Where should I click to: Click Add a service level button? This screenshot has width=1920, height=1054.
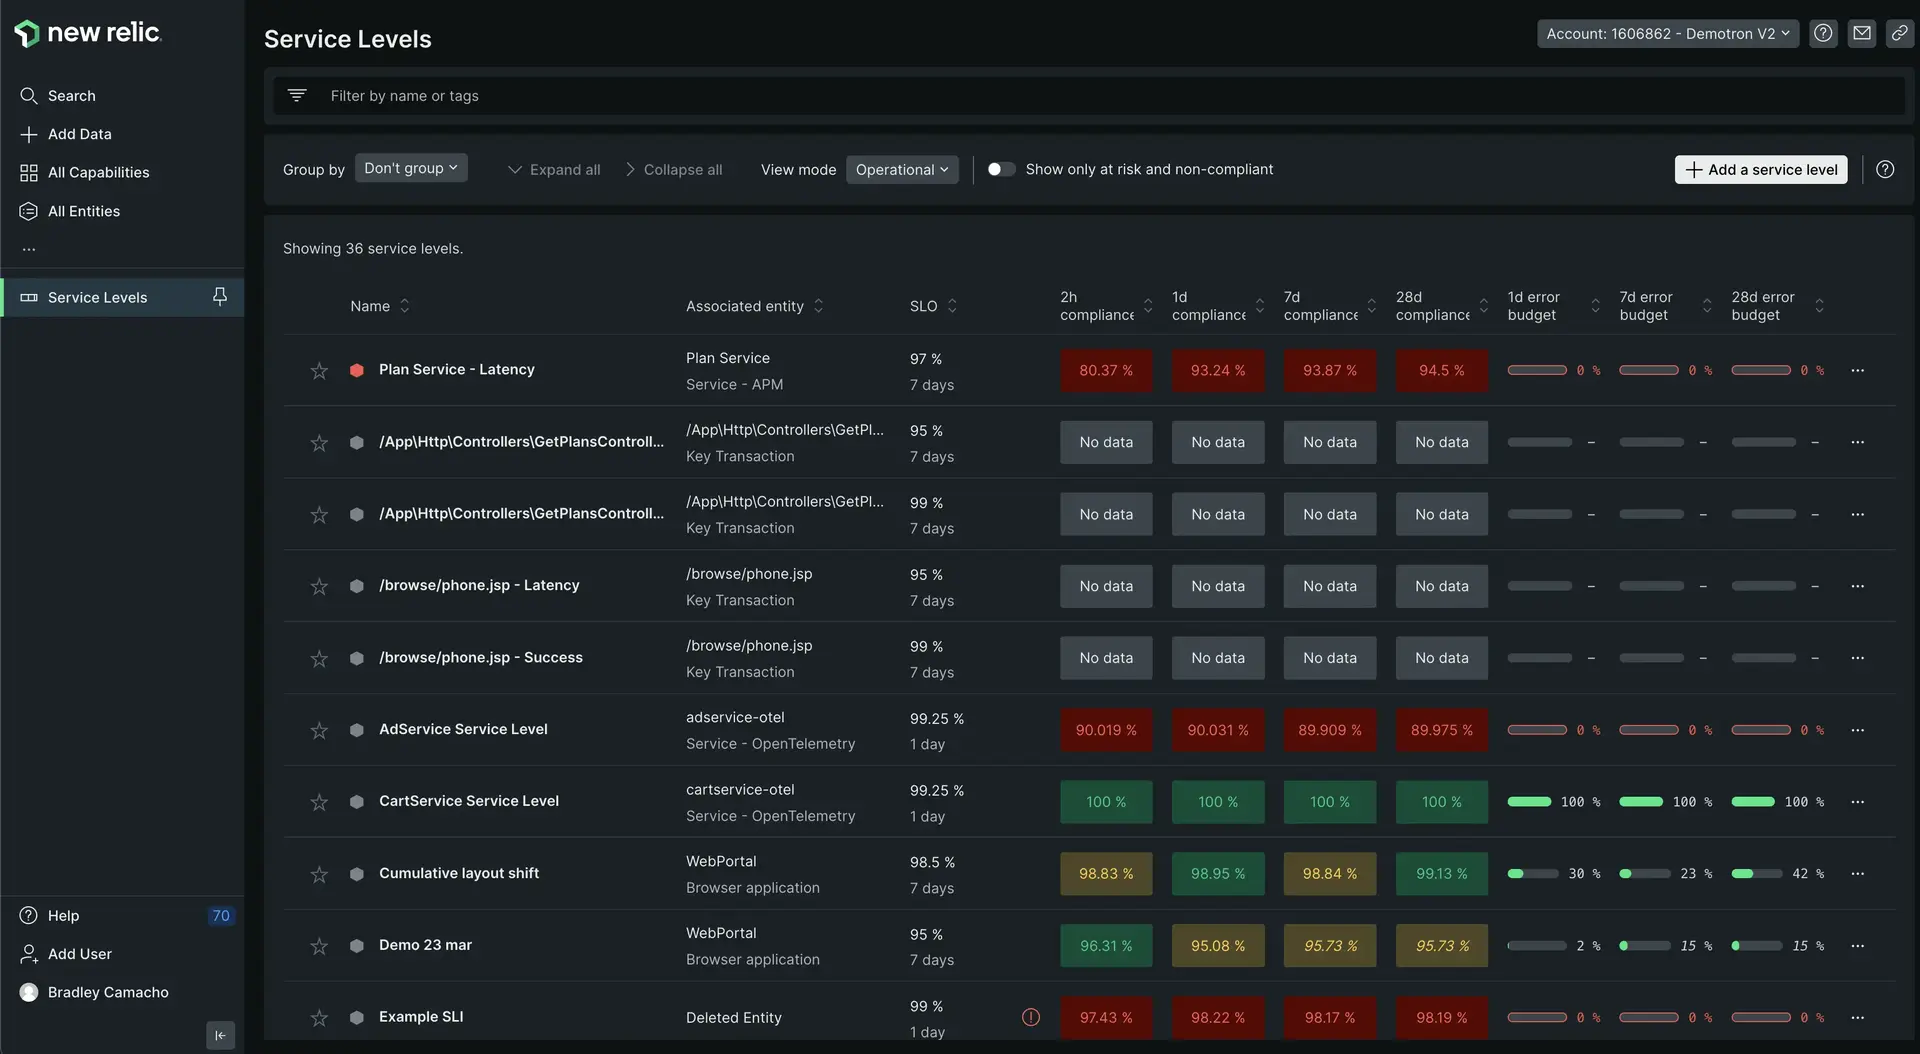(x=1761, y=169)
